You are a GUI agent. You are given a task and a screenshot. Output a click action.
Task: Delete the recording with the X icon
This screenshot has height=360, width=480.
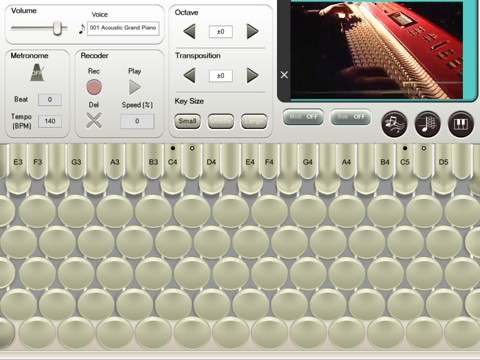click(94, 121)
